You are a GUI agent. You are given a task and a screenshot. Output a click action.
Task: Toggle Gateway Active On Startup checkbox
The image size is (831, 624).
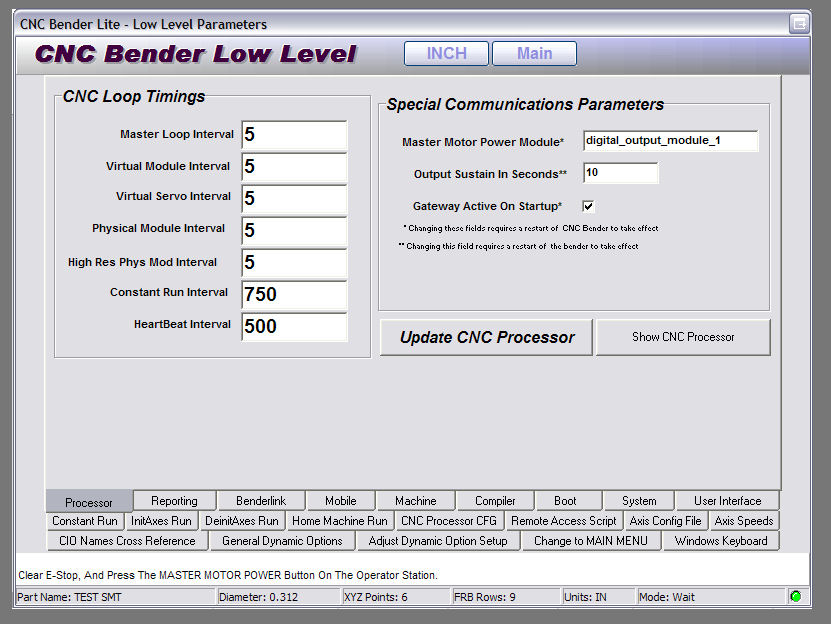click(x=588, y=206)
